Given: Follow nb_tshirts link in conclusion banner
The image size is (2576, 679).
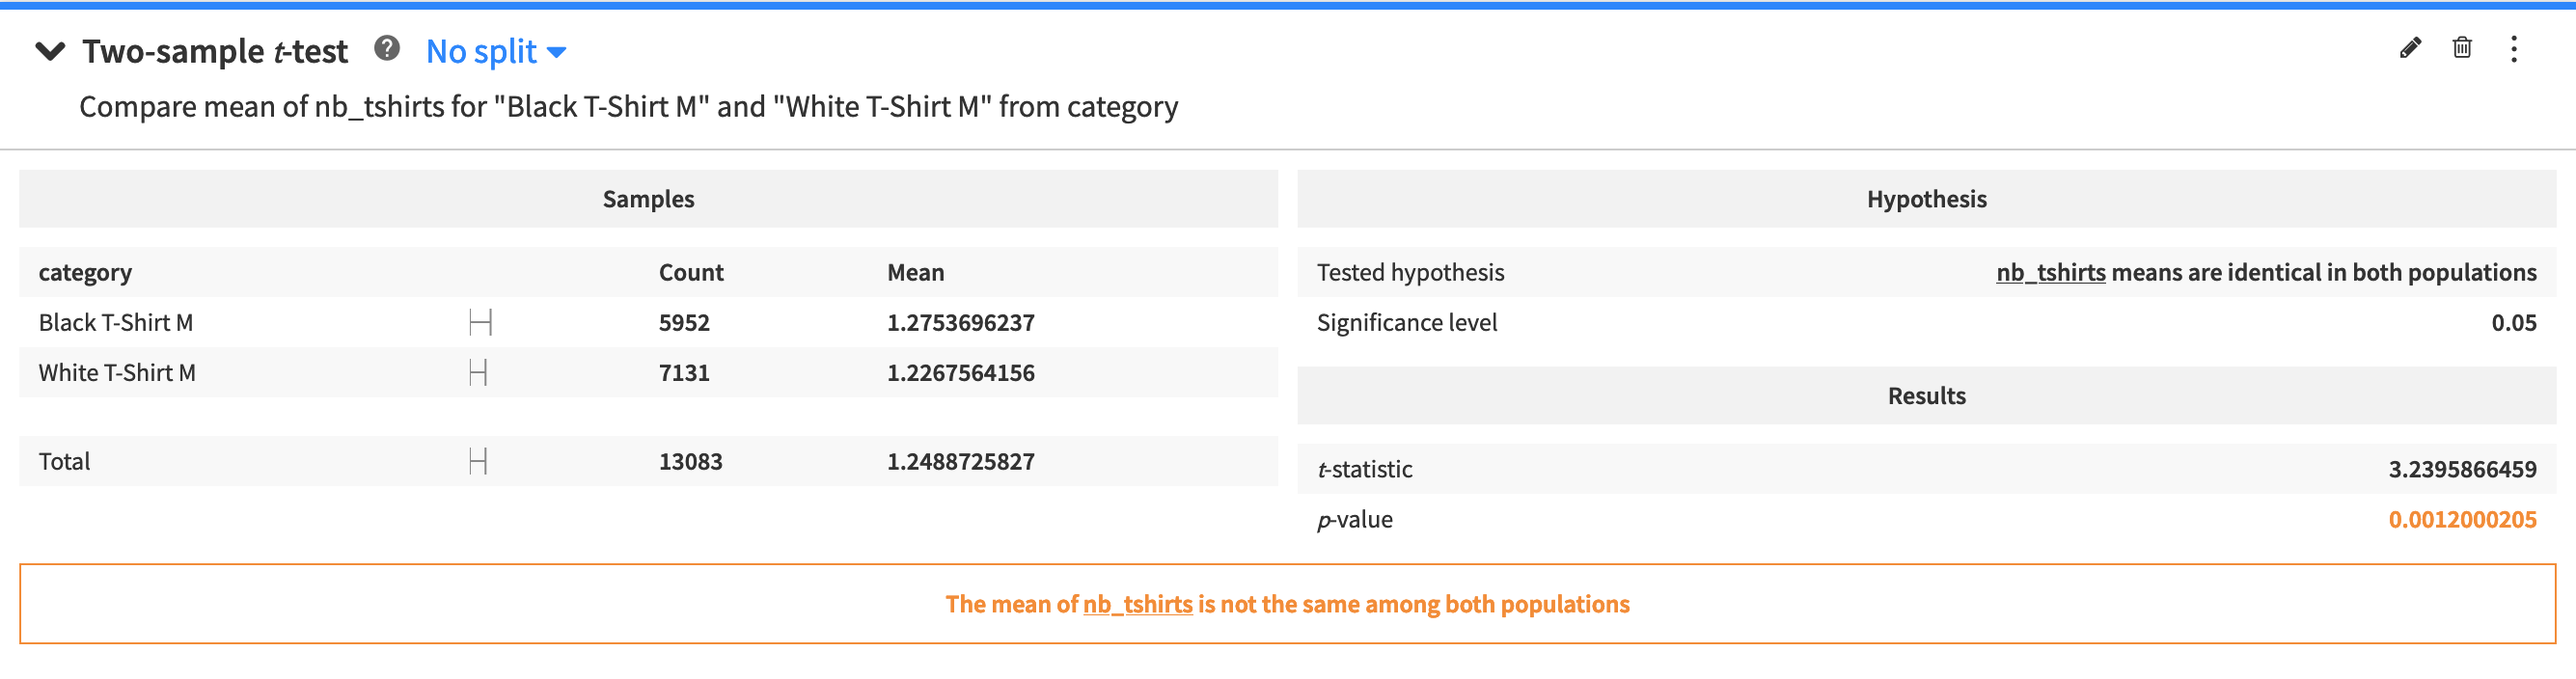Looking at the screenshot, I should (1137, 605).
